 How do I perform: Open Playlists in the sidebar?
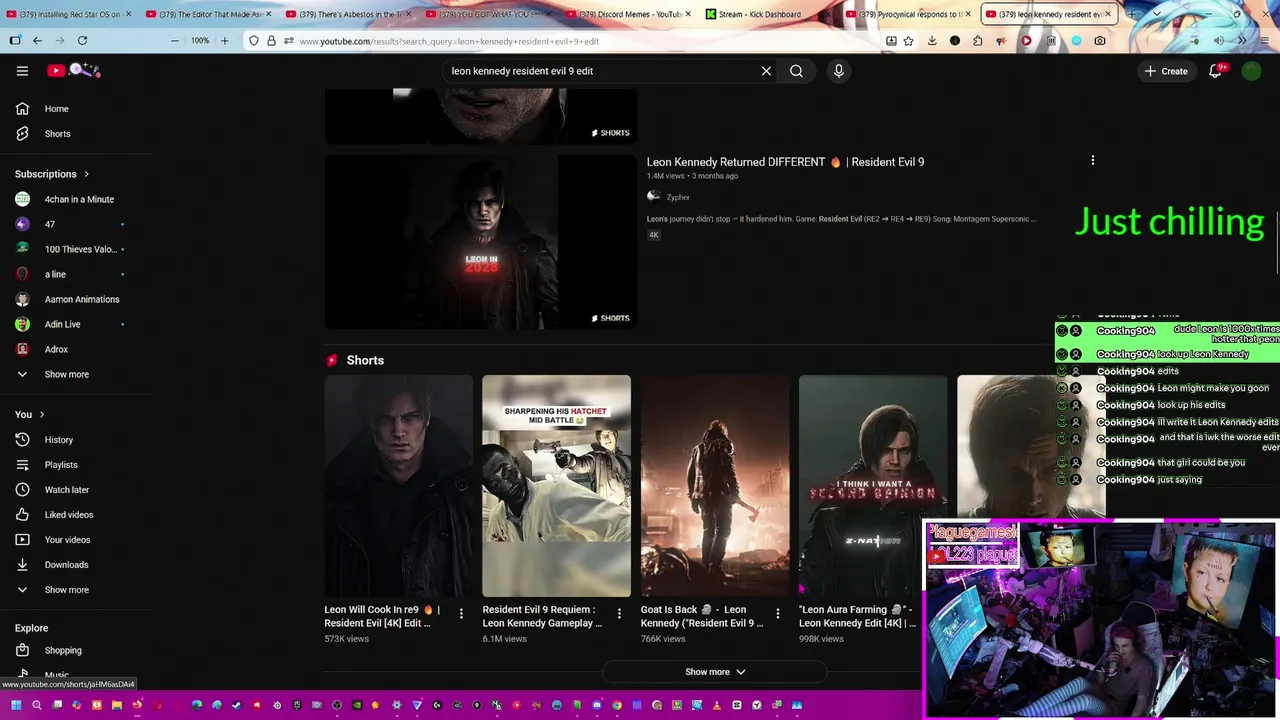[x=75, y=464]
